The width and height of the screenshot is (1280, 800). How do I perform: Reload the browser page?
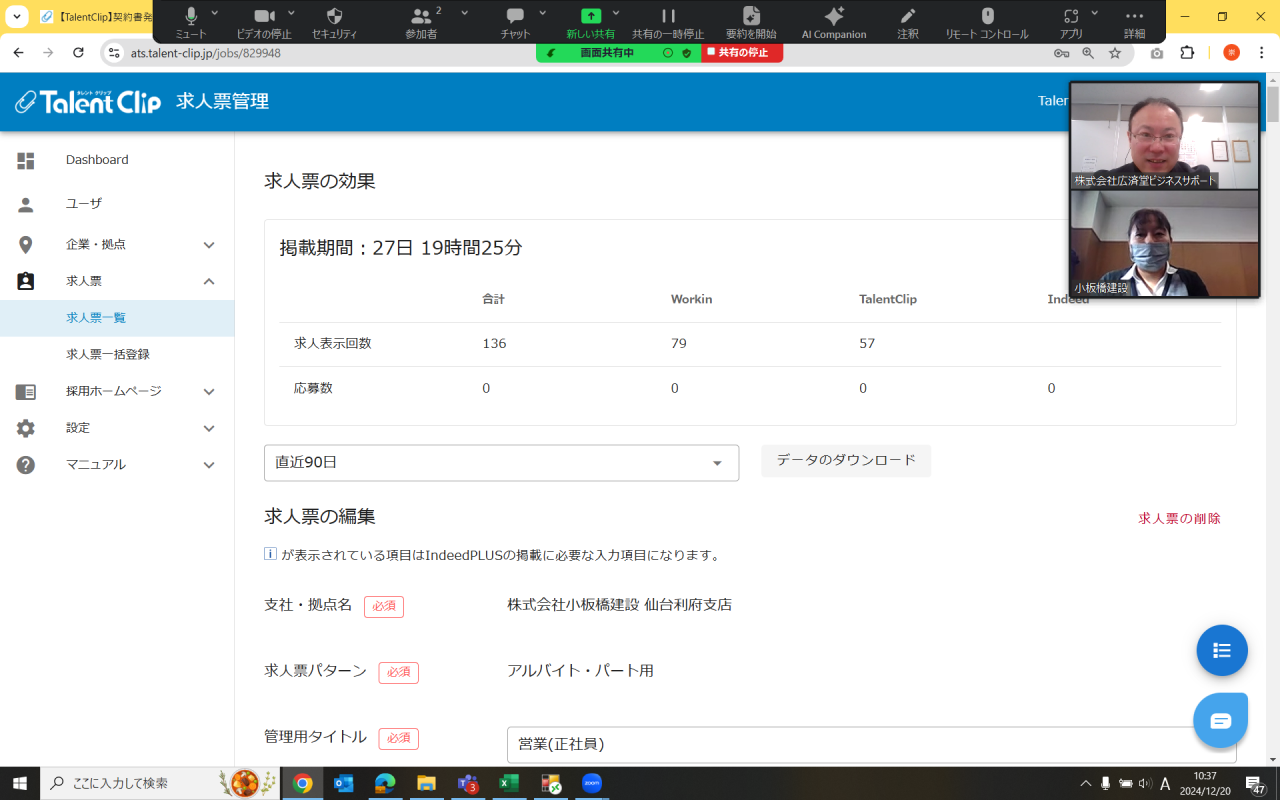79,52
